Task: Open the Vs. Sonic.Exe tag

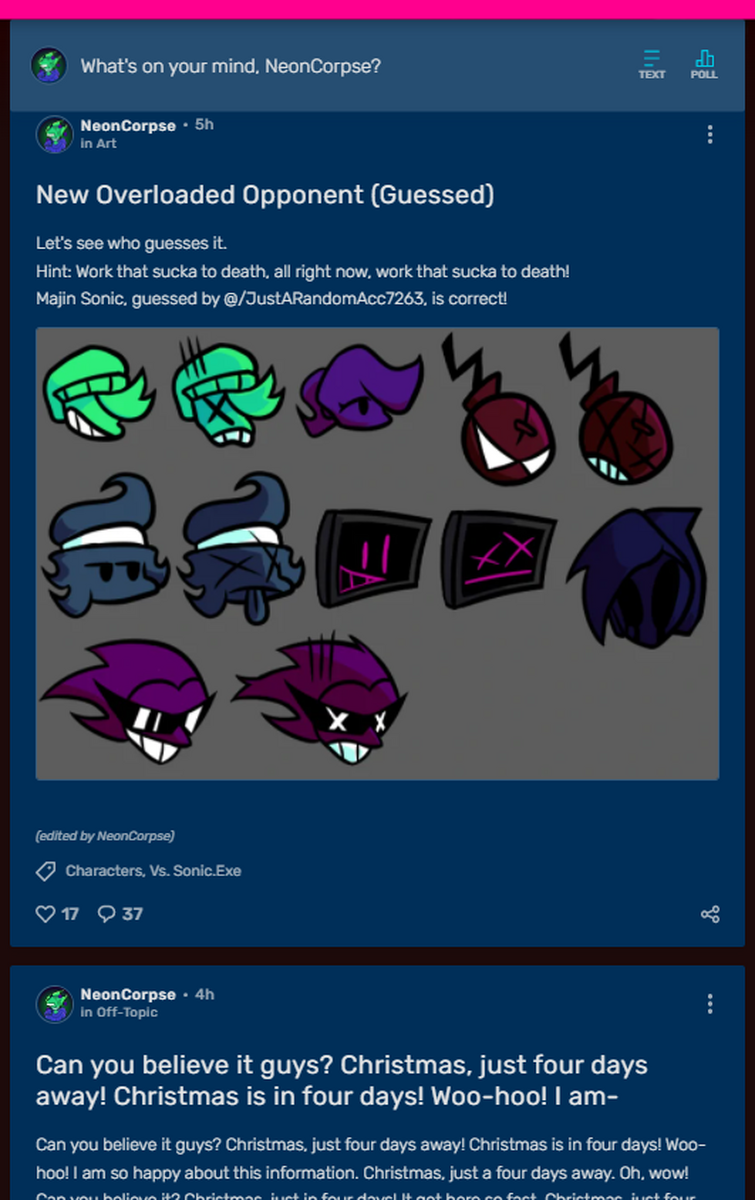Action: pyautogui.click(x=196, y=871)
